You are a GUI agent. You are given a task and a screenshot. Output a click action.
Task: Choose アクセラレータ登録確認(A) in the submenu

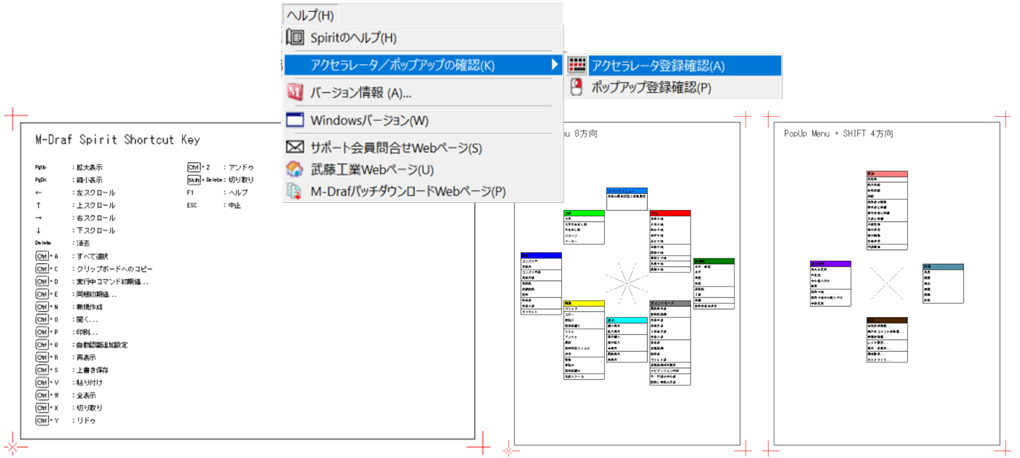point(658,65)
